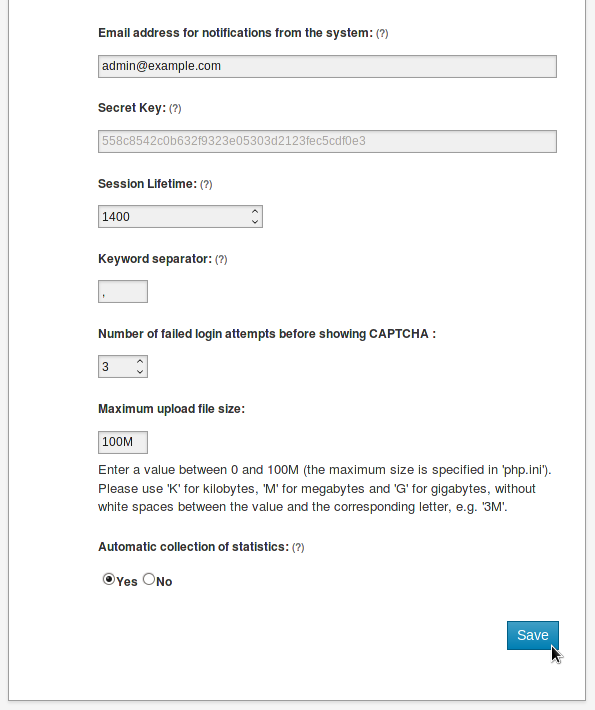Show Automatic collection of statistics help
This screenshot has height=710, width=595.
tap(298, 547)
